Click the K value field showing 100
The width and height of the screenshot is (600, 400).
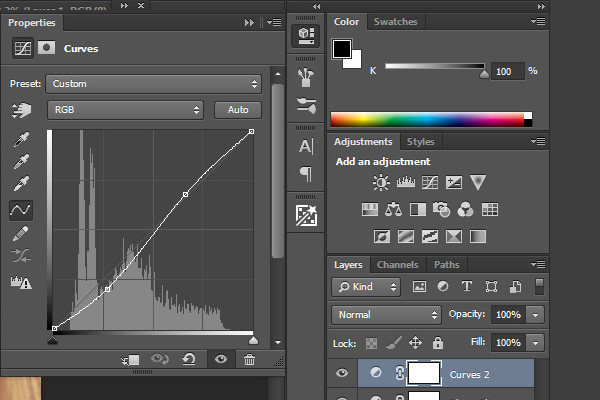507,72
